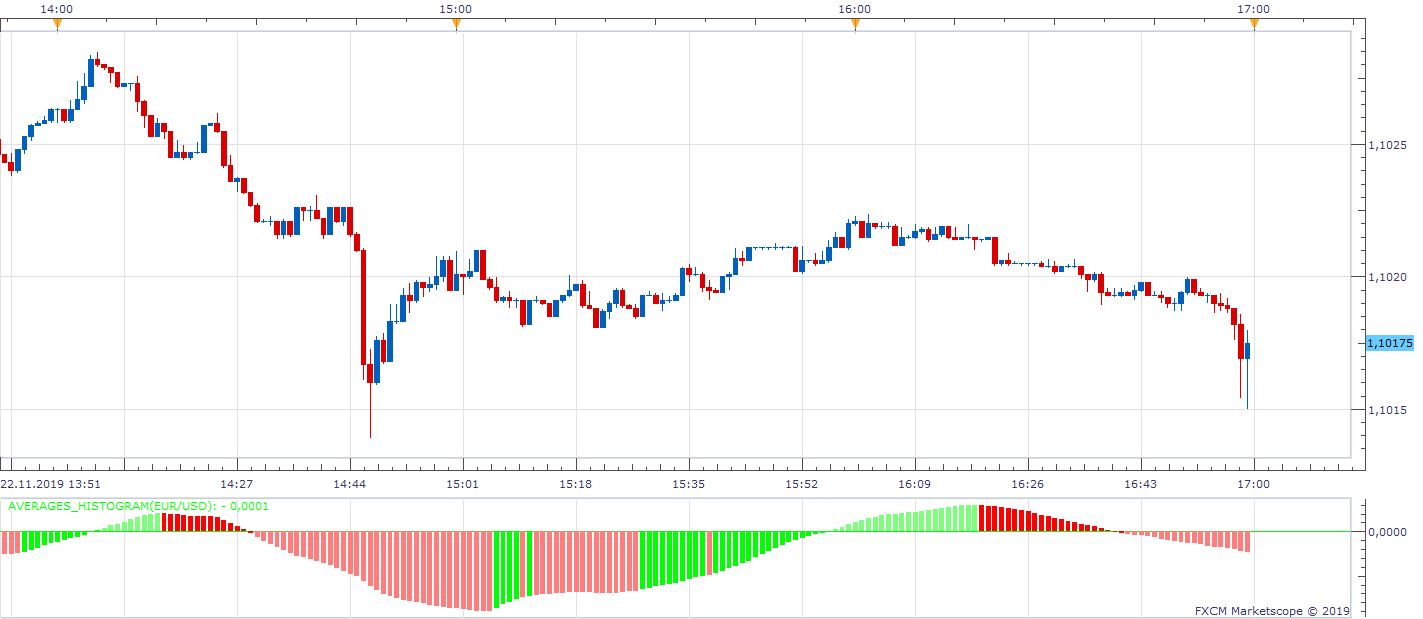Click the 22.11.2019 13:51 date label
1423x619 pixels.
click(50, 484)
